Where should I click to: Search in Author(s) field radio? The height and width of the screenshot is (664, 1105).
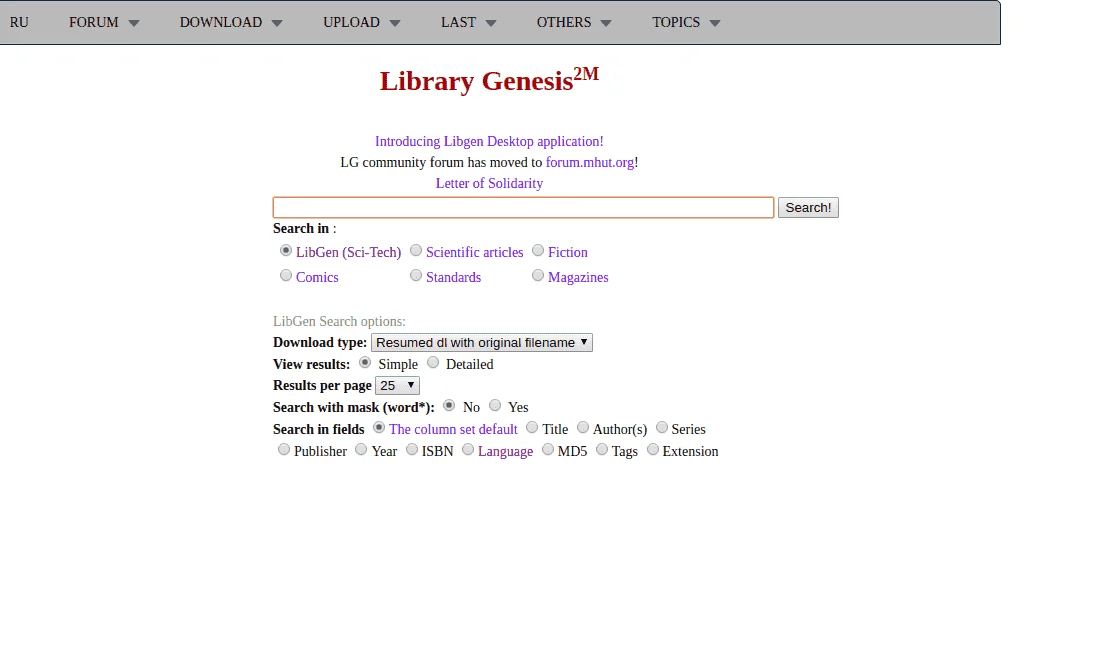[x=583, y=427]
